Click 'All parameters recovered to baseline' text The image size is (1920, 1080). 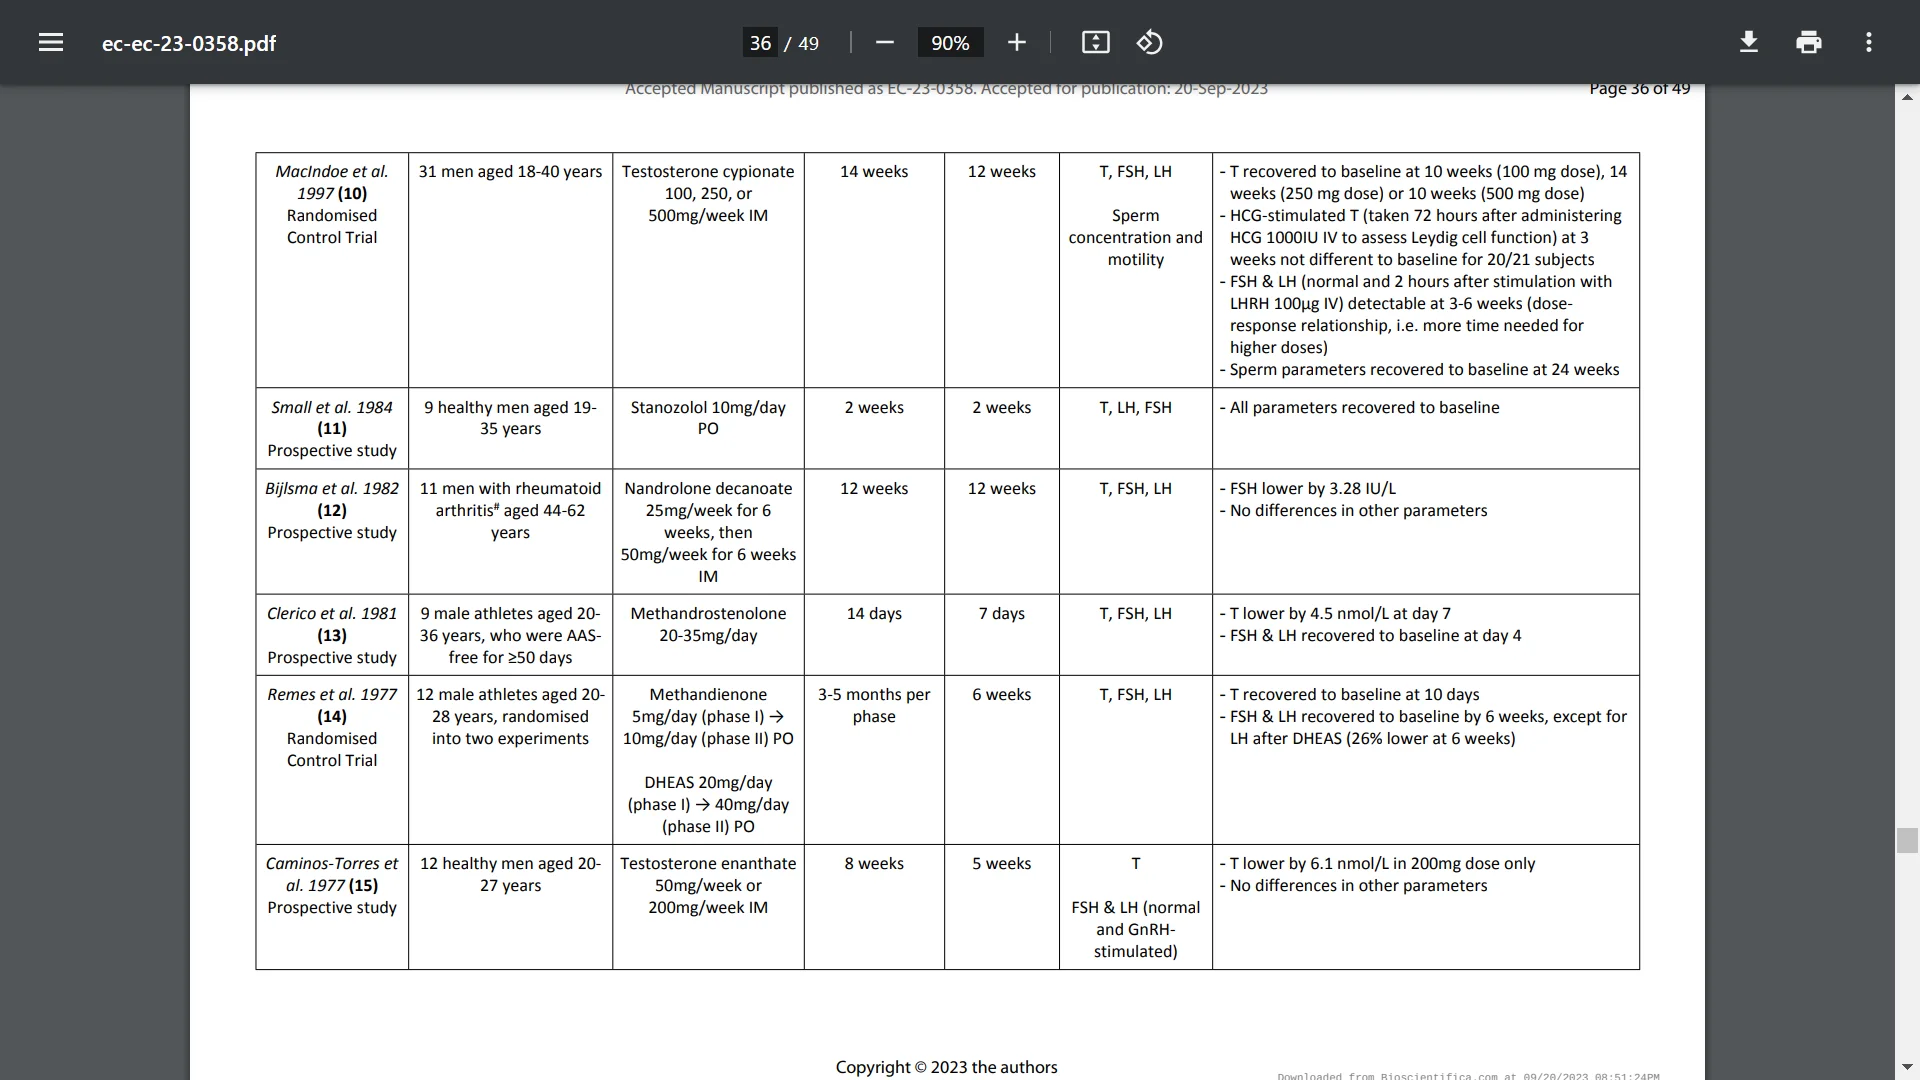point(1364,407)
